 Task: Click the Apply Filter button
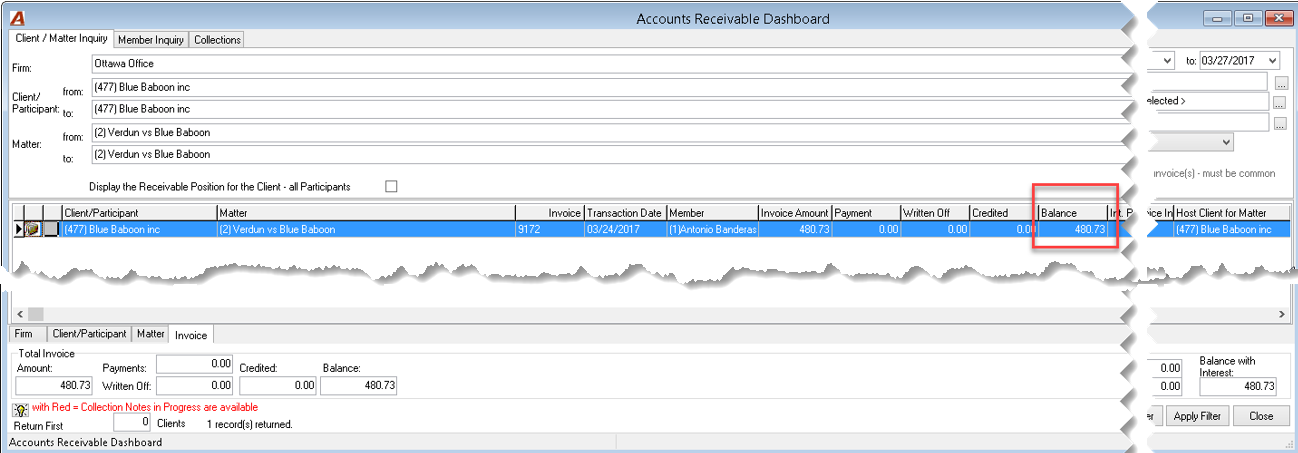tap(1198, 416)
